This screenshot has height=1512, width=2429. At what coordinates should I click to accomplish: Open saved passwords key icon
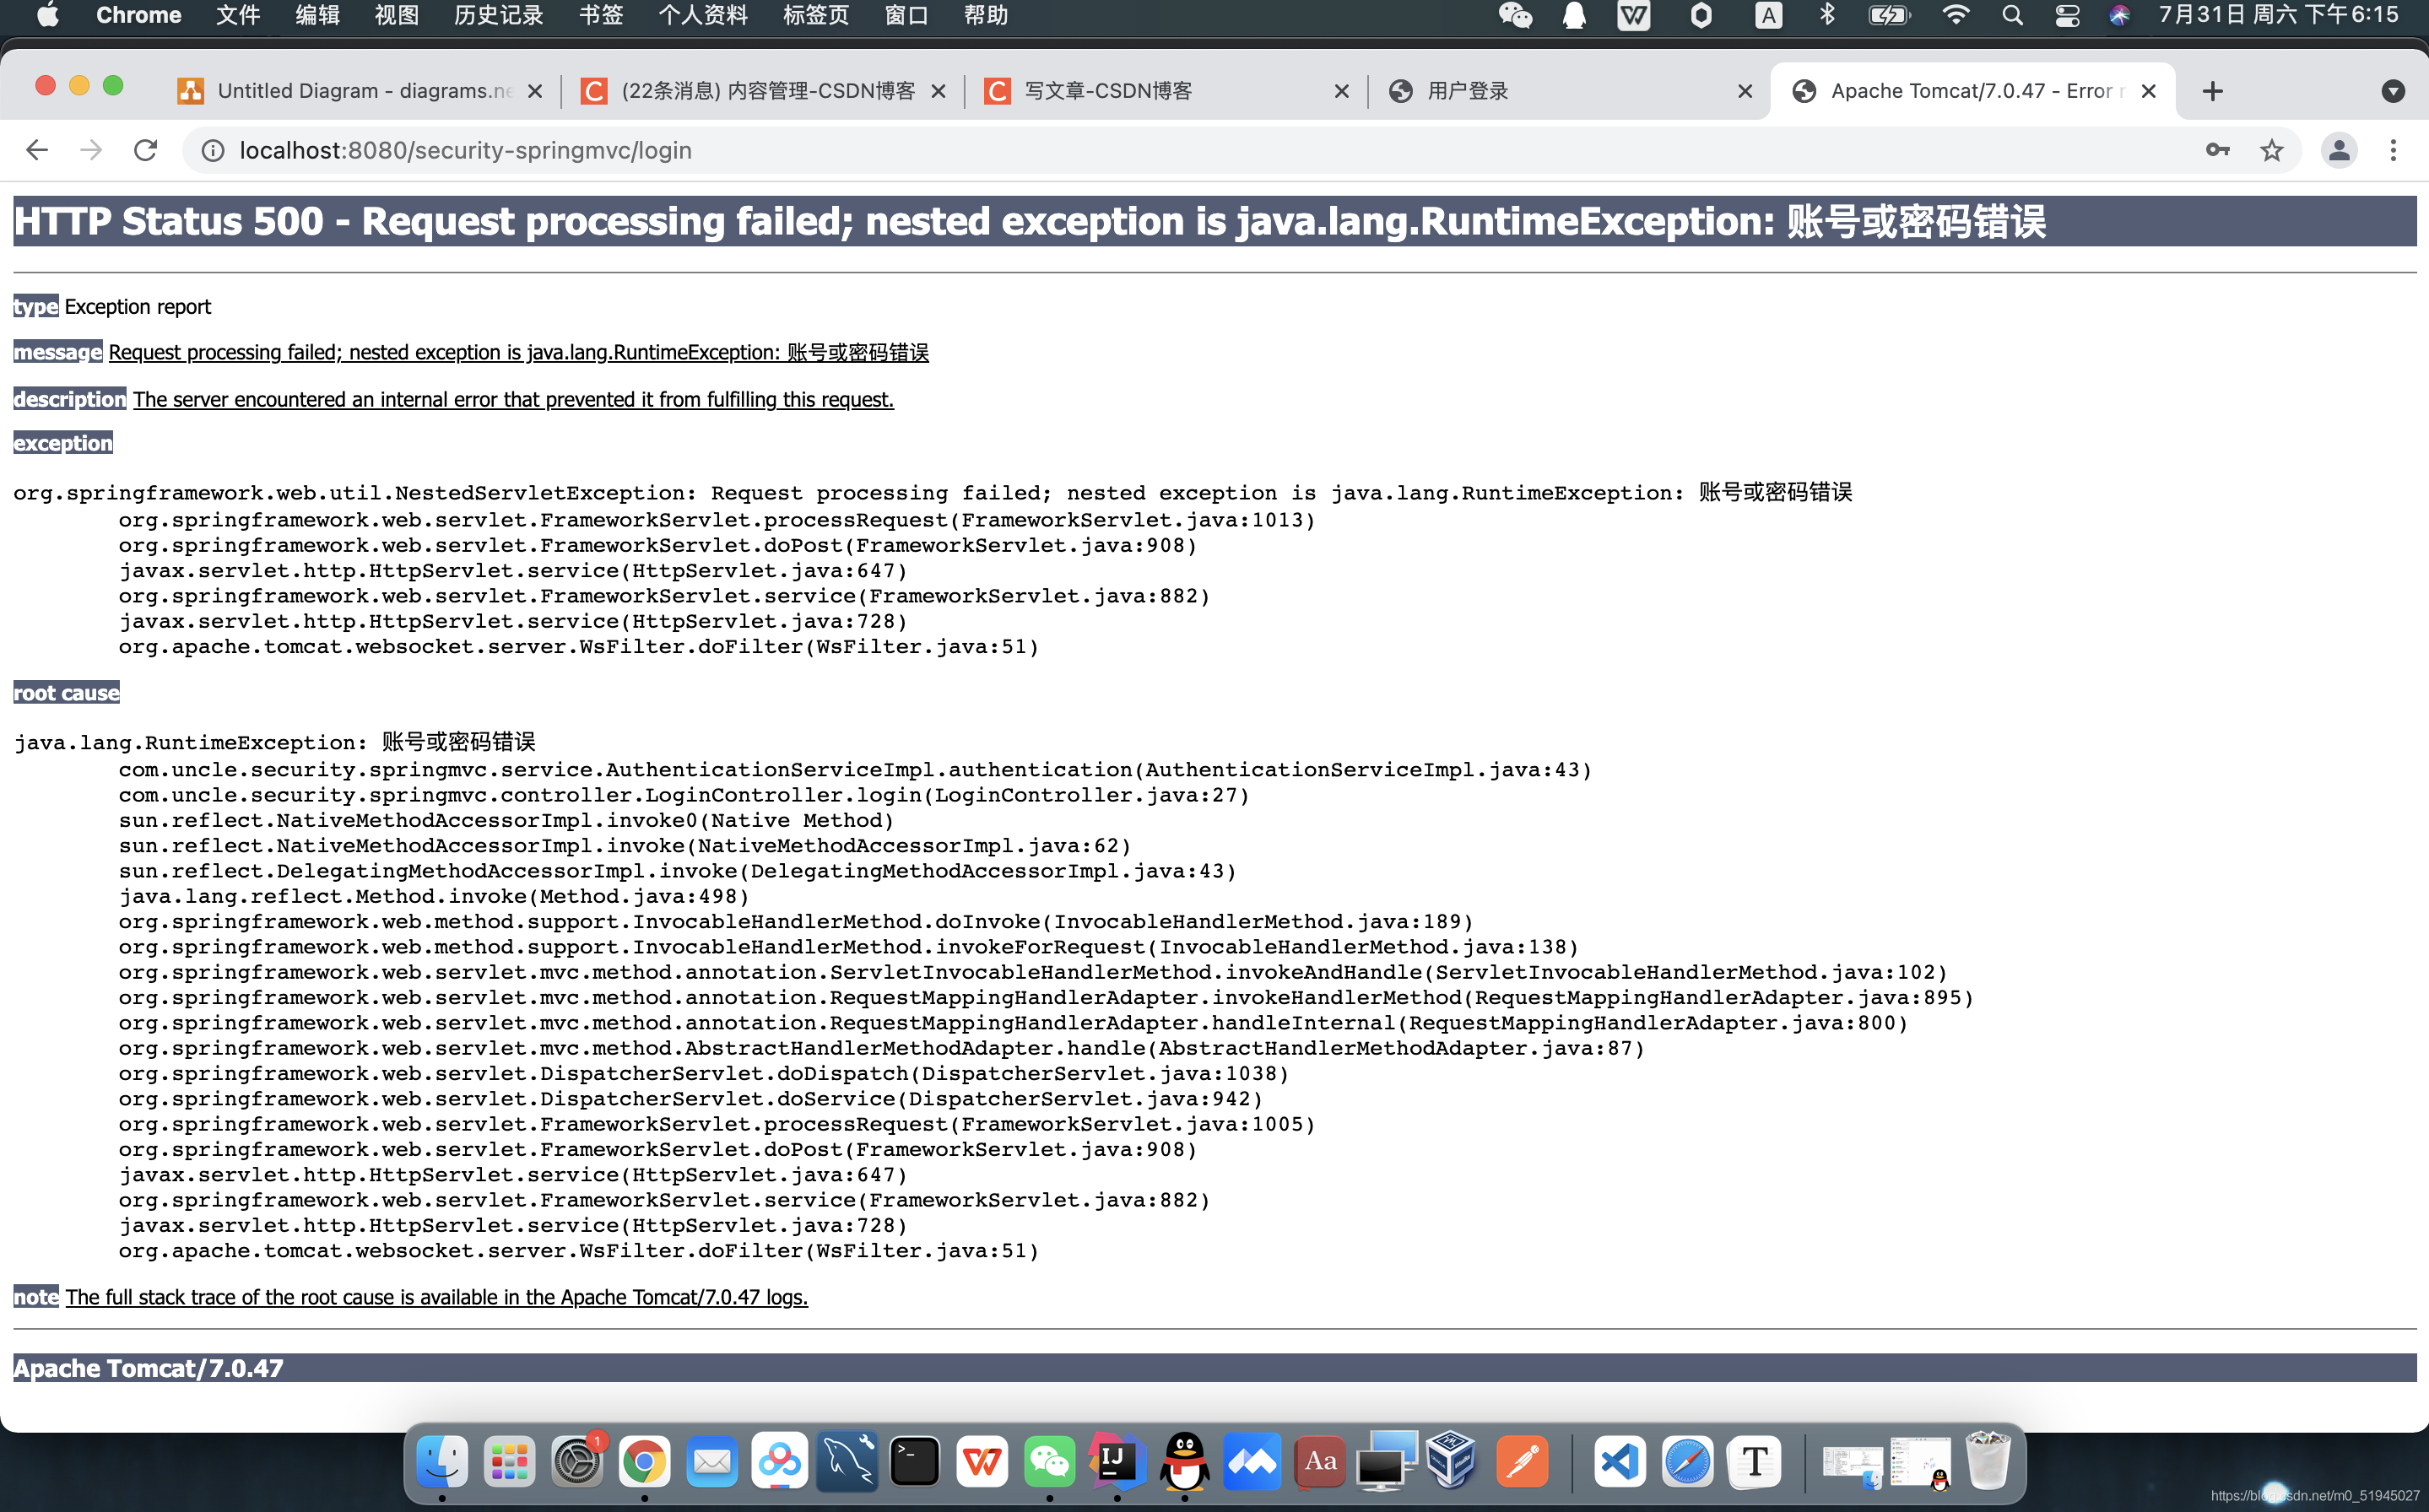pyautogui.click(x=2217, y=150)
